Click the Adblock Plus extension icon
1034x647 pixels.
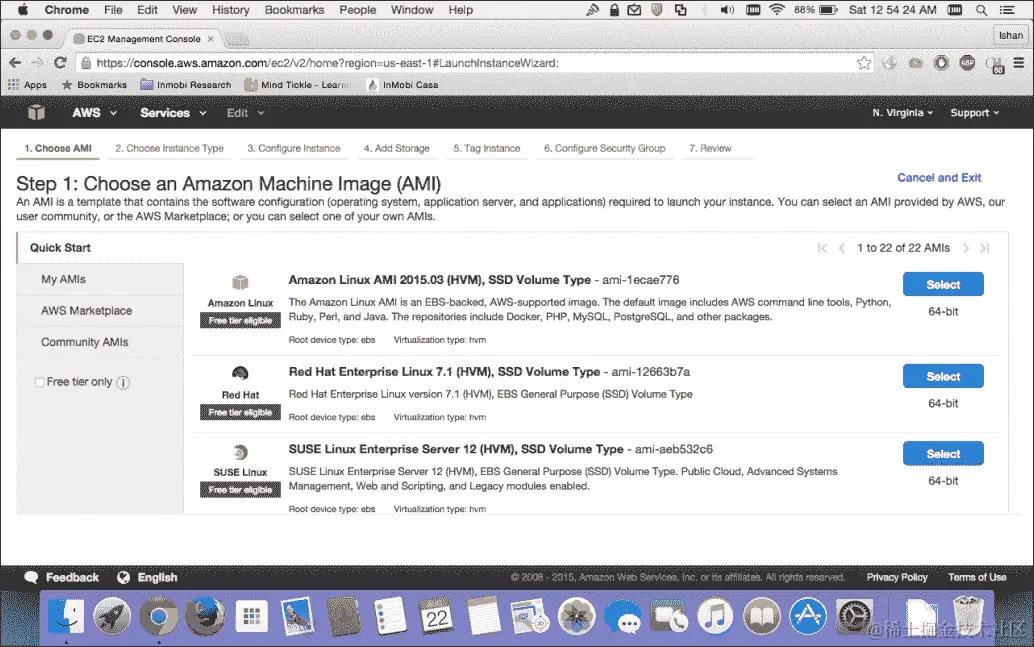tap(967, 63)
